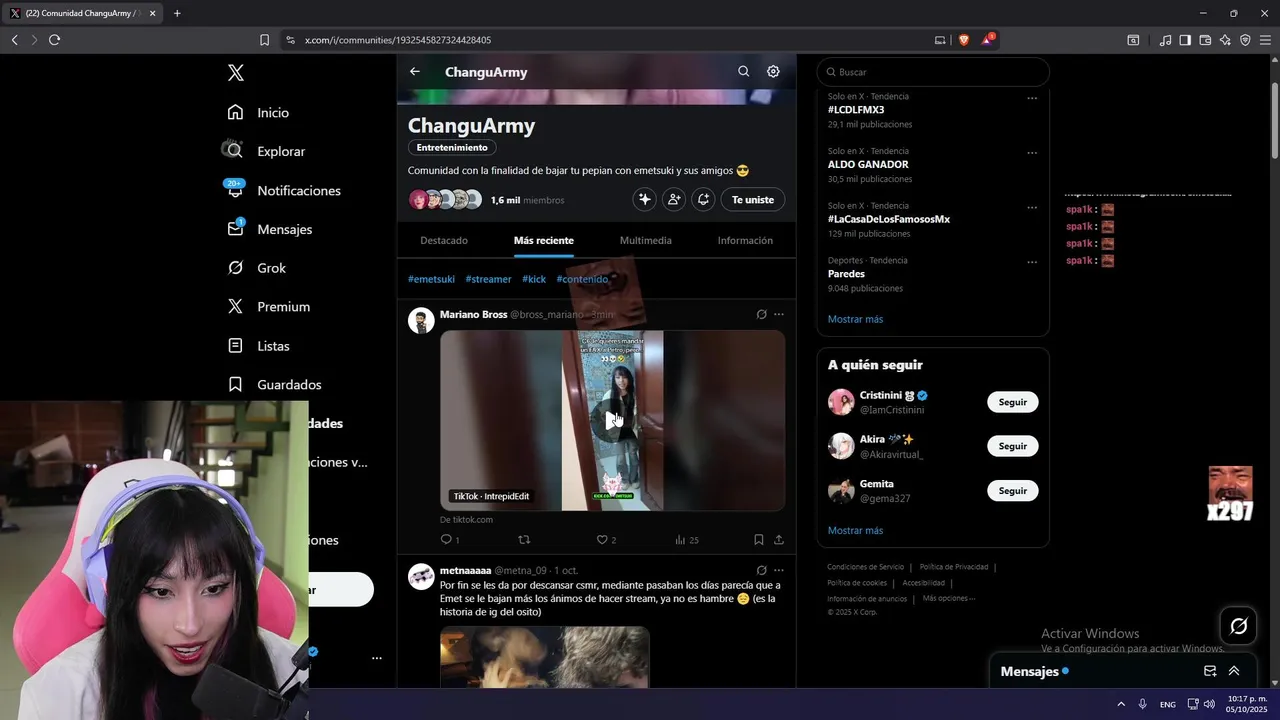Search within the ChanguArmy community

743,72
